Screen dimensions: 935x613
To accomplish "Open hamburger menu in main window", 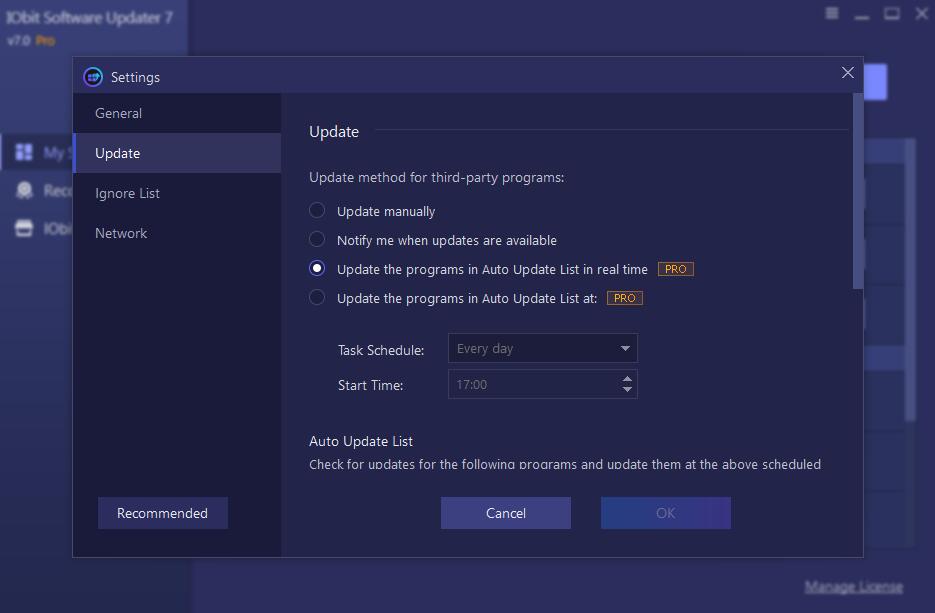I will click(832, 13).
